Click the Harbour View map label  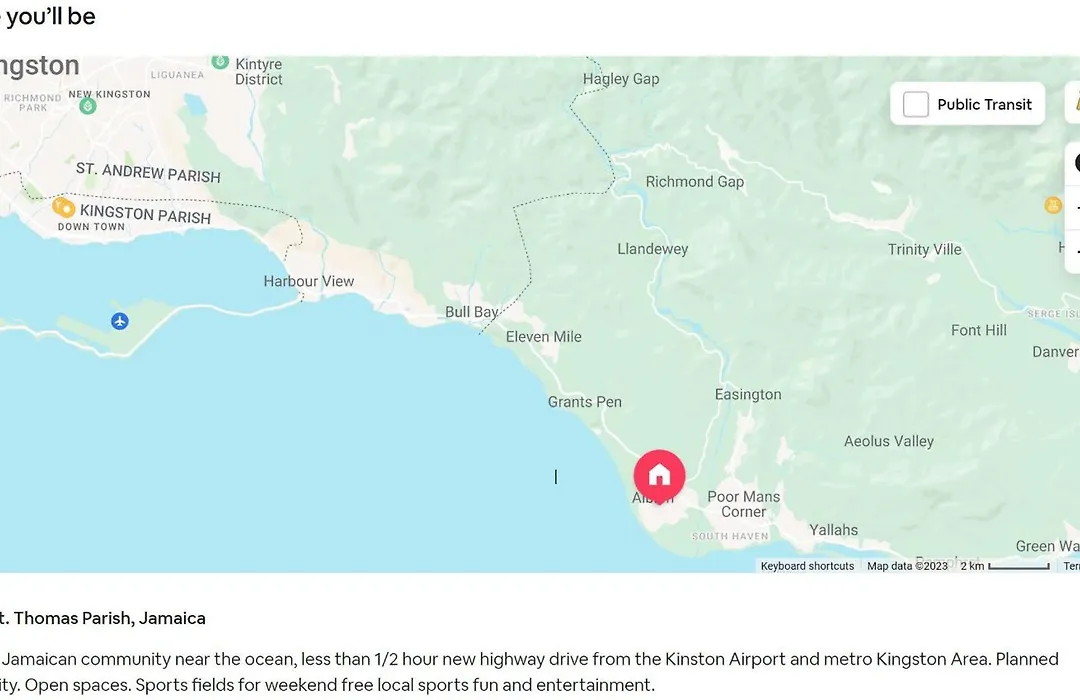point(309,281)
